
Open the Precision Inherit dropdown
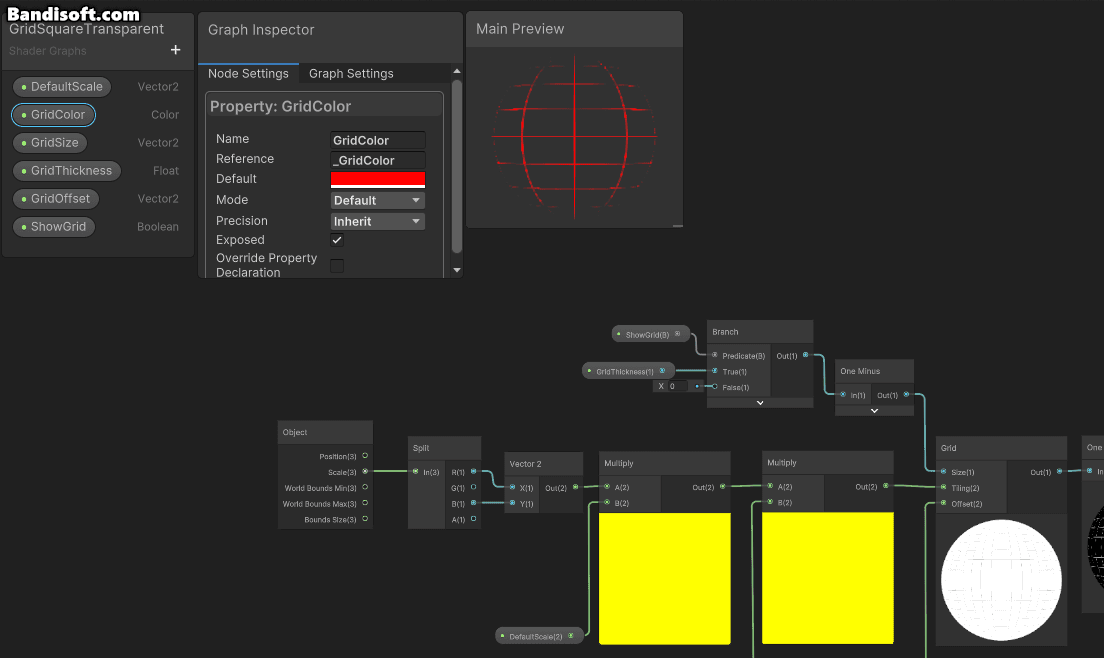tap(377, 221)
